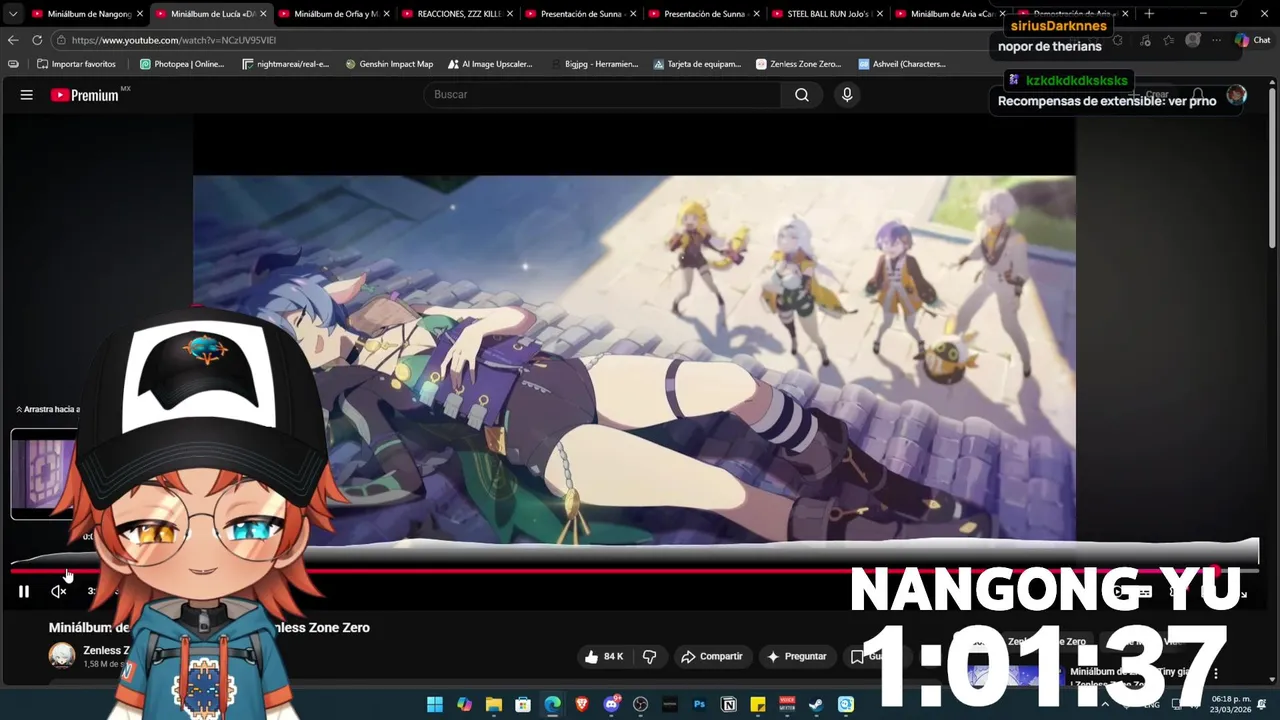
Task: Open OBS Studio from the taskbar
Action: click(x=641, y=704)
